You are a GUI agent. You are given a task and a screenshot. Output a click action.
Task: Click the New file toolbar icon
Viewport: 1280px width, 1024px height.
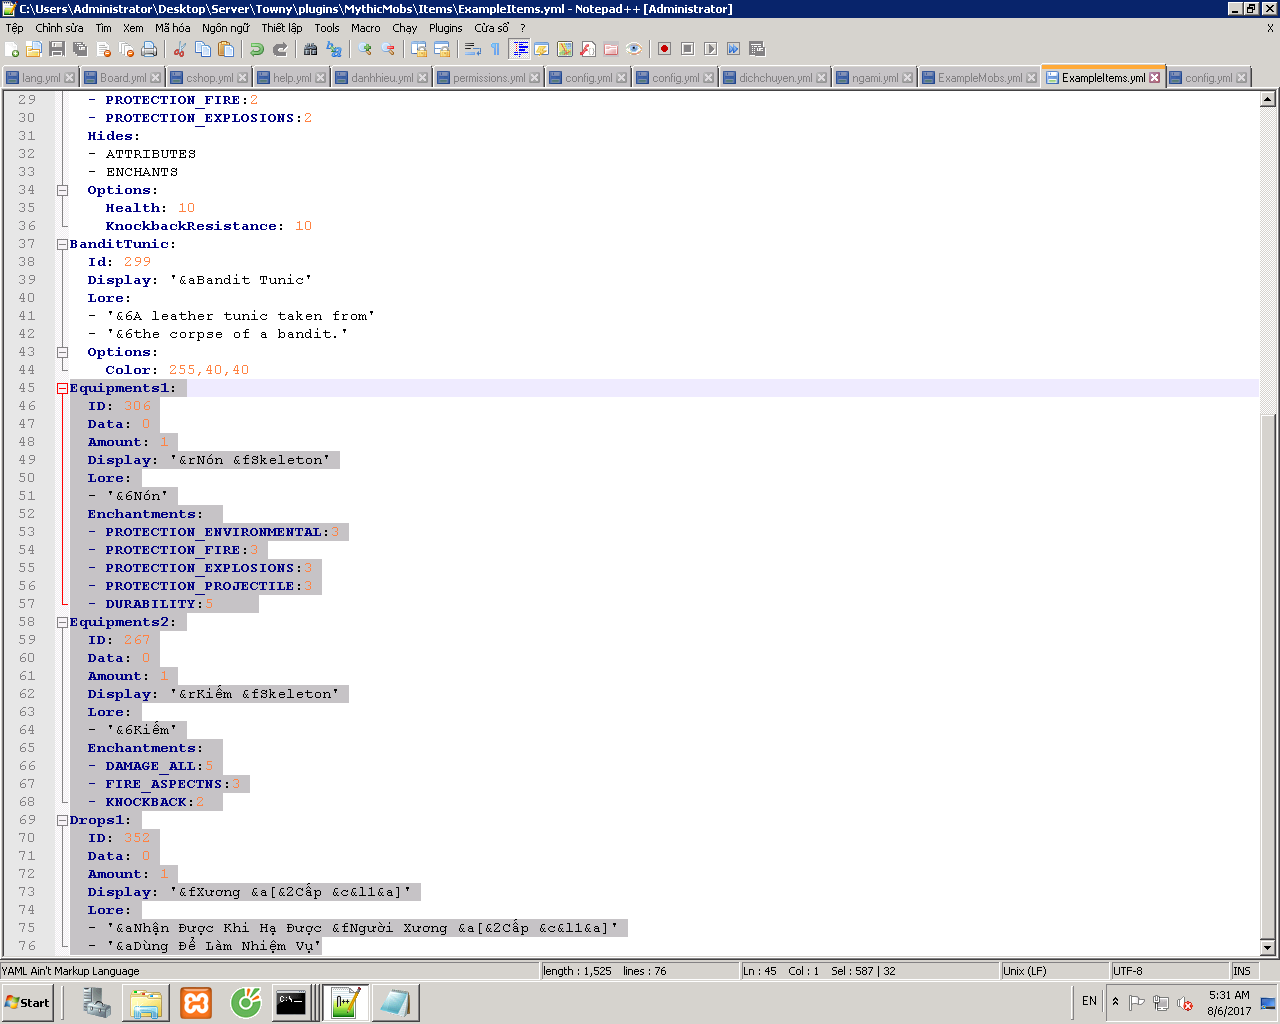click(12, 49)
